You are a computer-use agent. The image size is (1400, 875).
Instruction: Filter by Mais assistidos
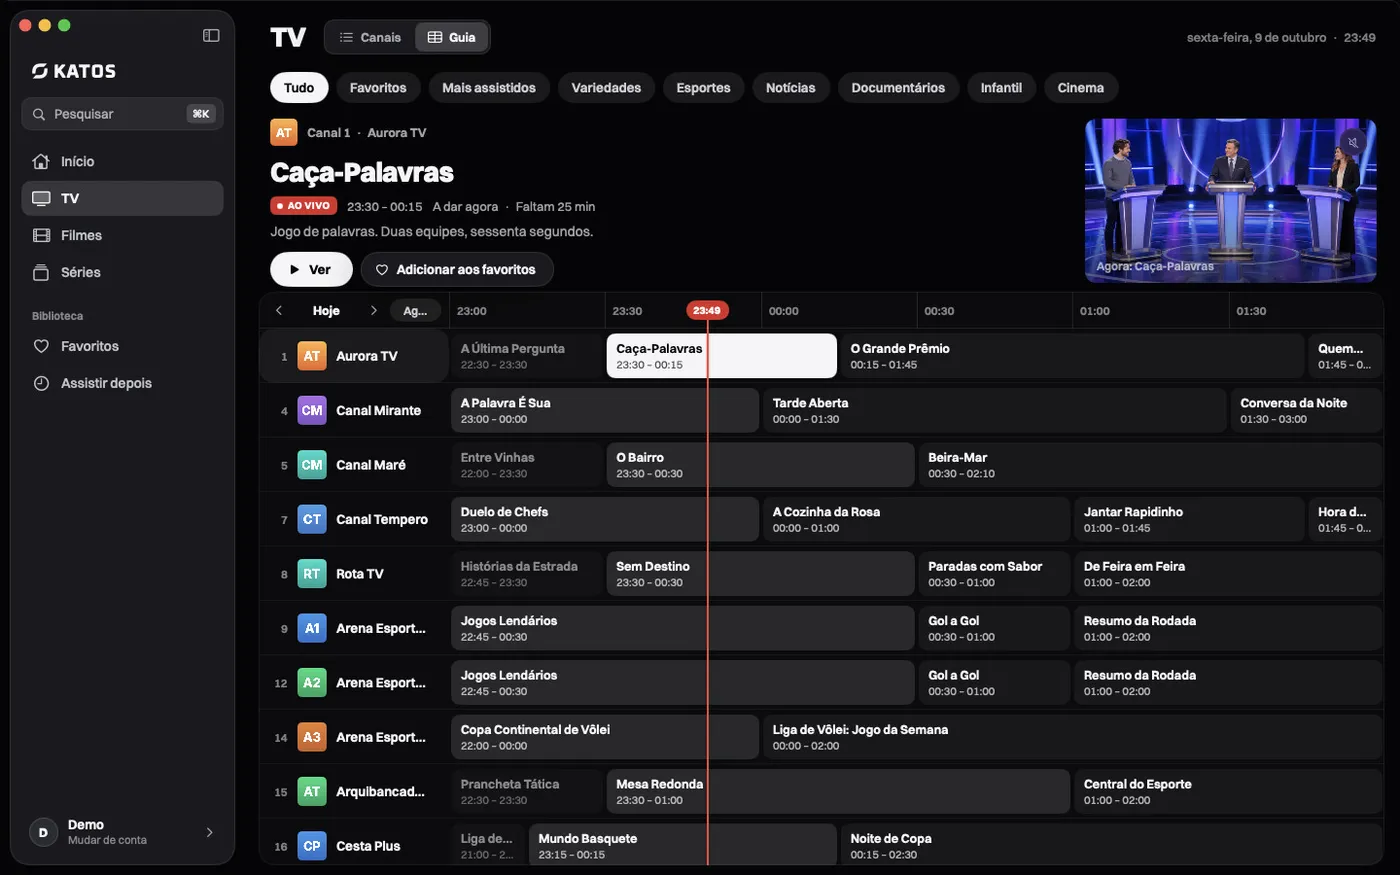point(489,88)
